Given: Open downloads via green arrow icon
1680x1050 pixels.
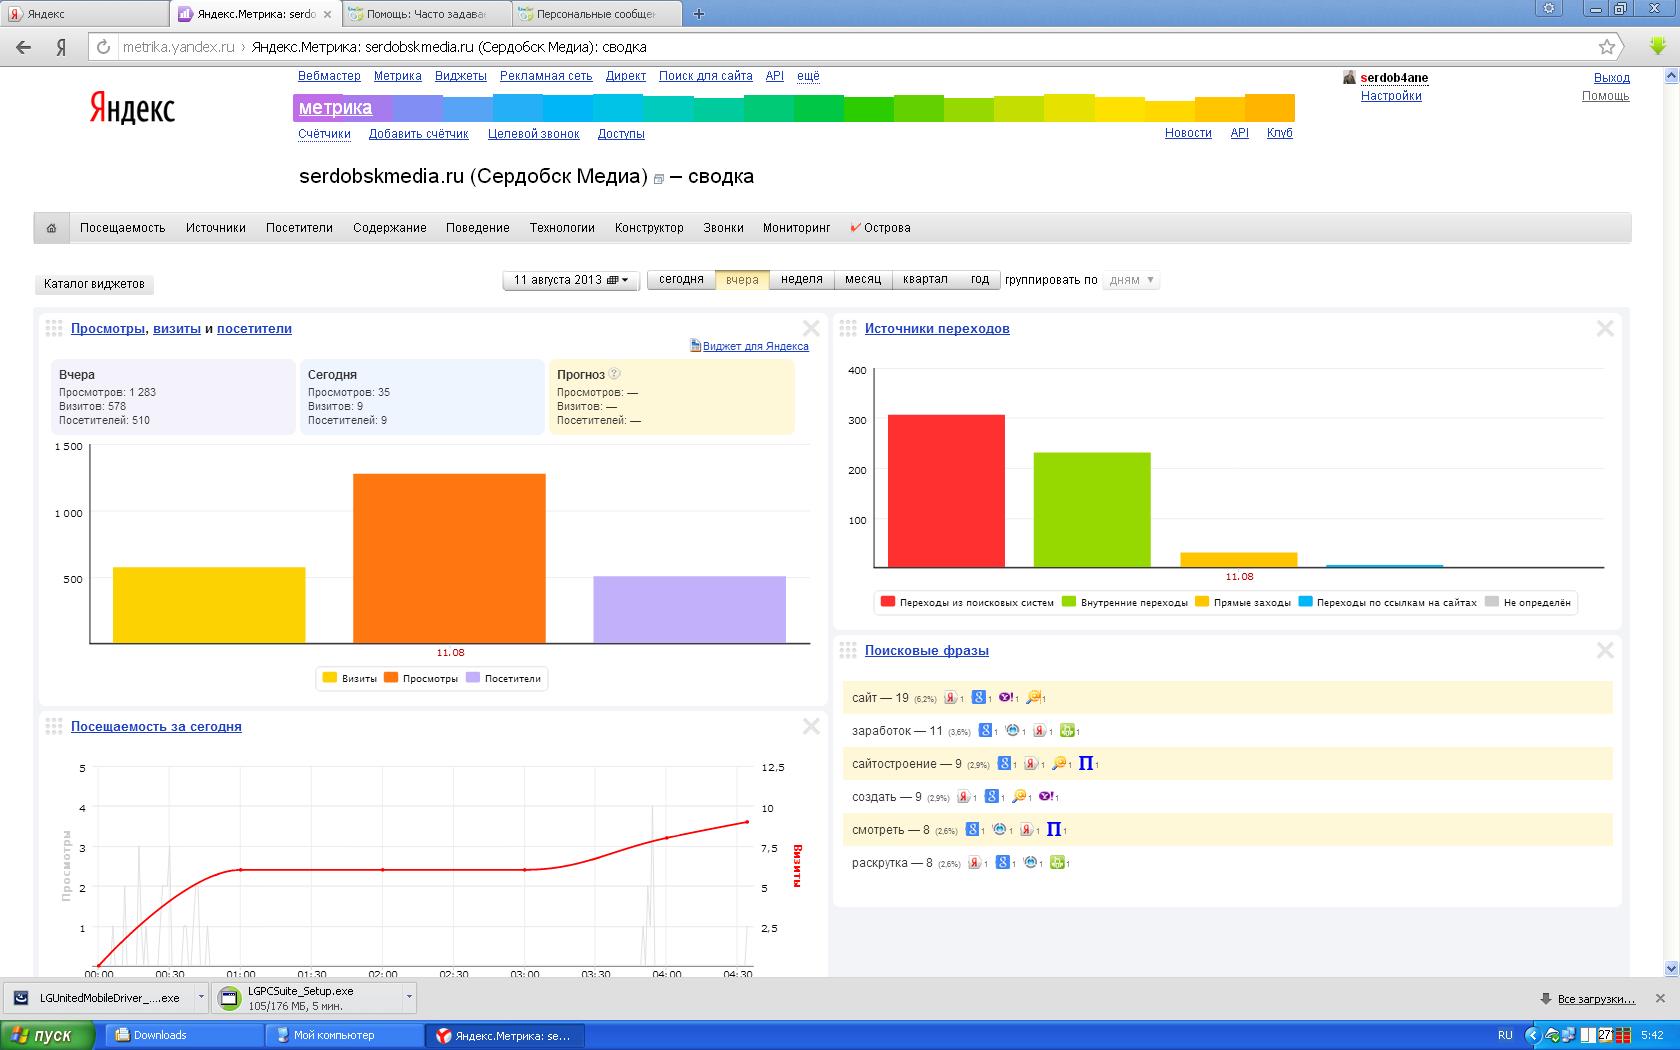Looking at the screenshot, I should 1657,46.
